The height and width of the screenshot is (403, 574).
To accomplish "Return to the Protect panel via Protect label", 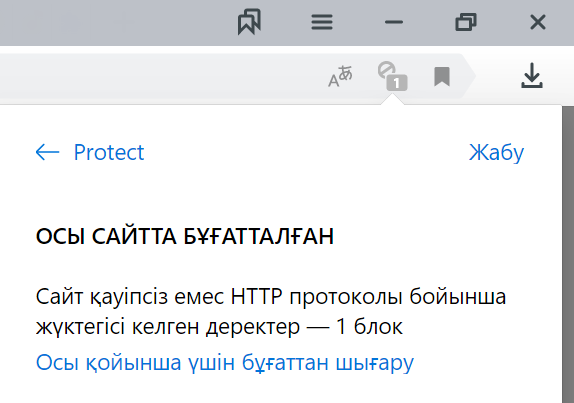I will [x=109, y=152].
